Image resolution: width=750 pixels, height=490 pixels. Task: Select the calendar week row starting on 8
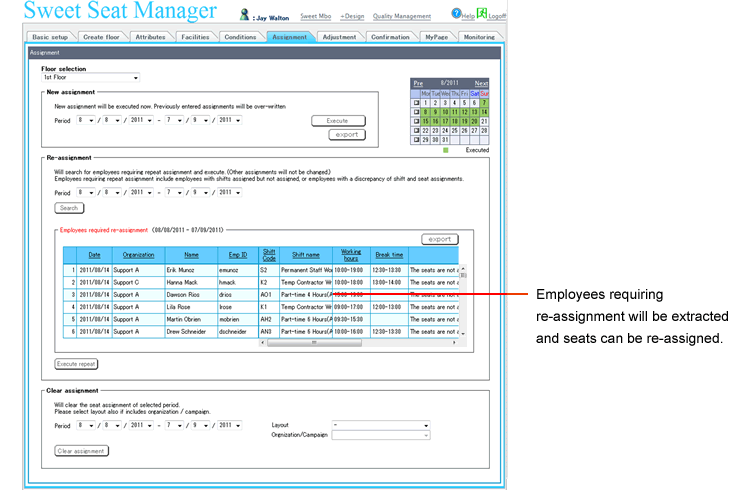point(416,112)
